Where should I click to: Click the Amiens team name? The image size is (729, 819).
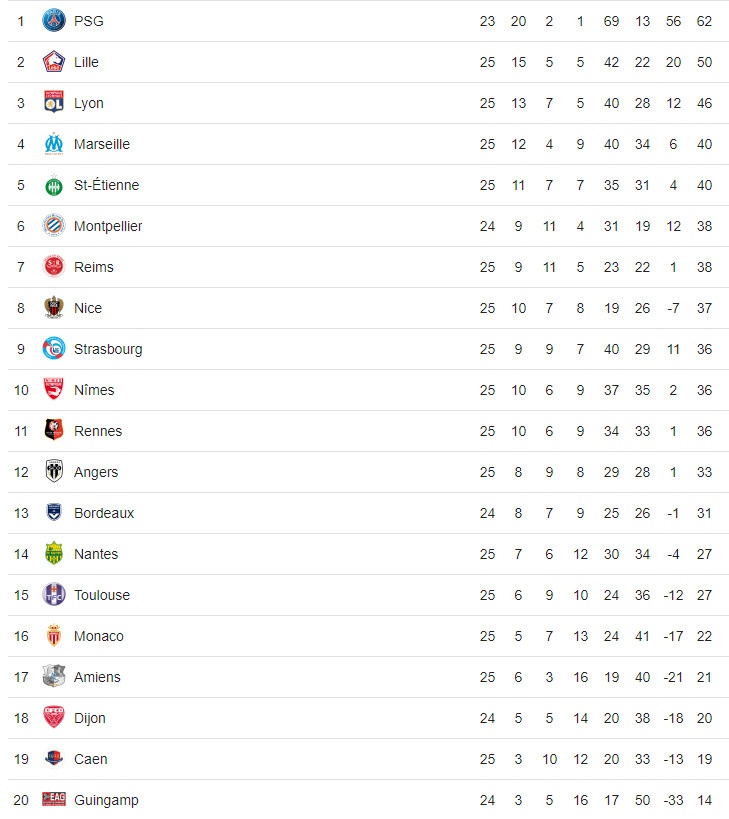pos(97,677)
